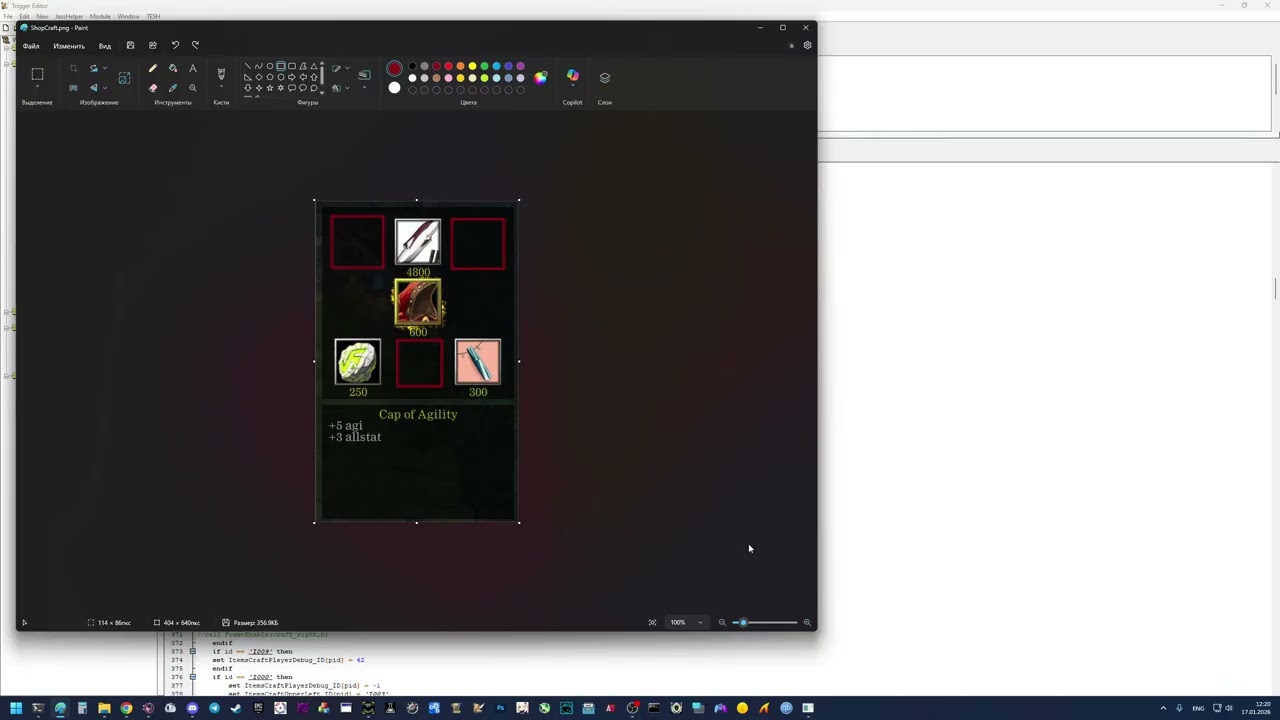Open the line size dropdown
This screenshot has width=1280, height=720.
tap(365, 87)
